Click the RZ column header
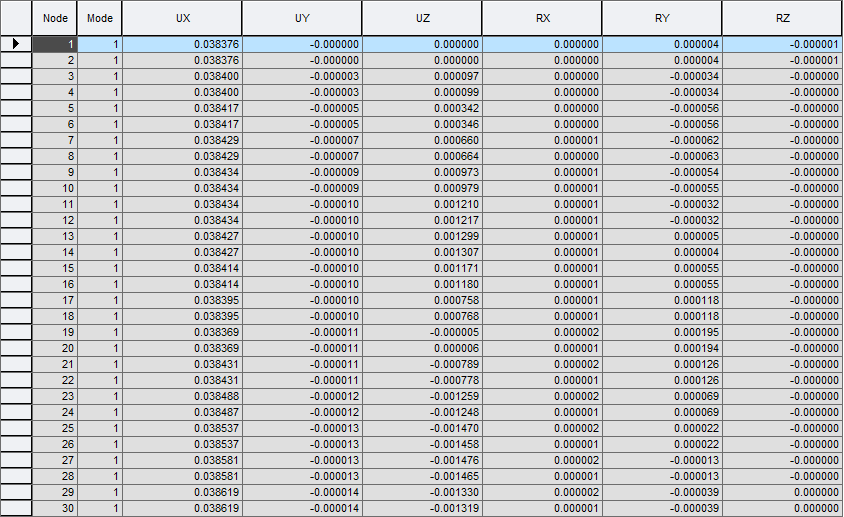Viewport: 844px width, 517px height. pos(783,18)
